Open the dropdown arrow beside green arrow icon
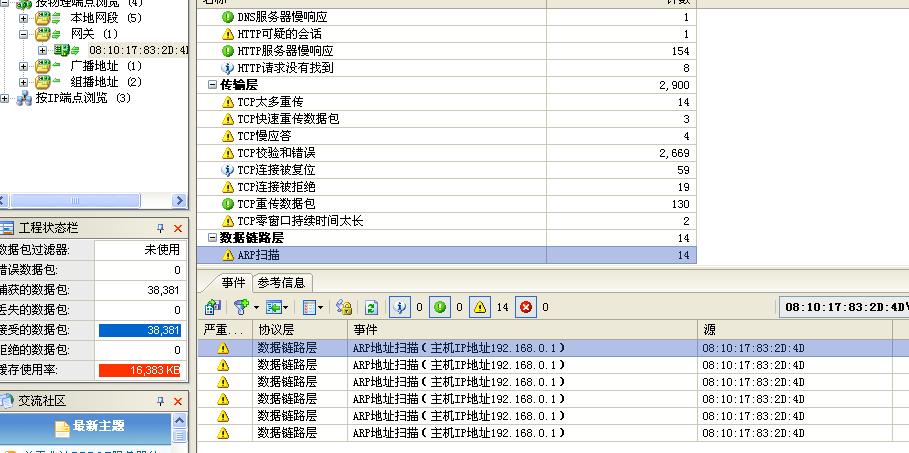This screenshot has width=909, height=453. click(x=286, y=307)
